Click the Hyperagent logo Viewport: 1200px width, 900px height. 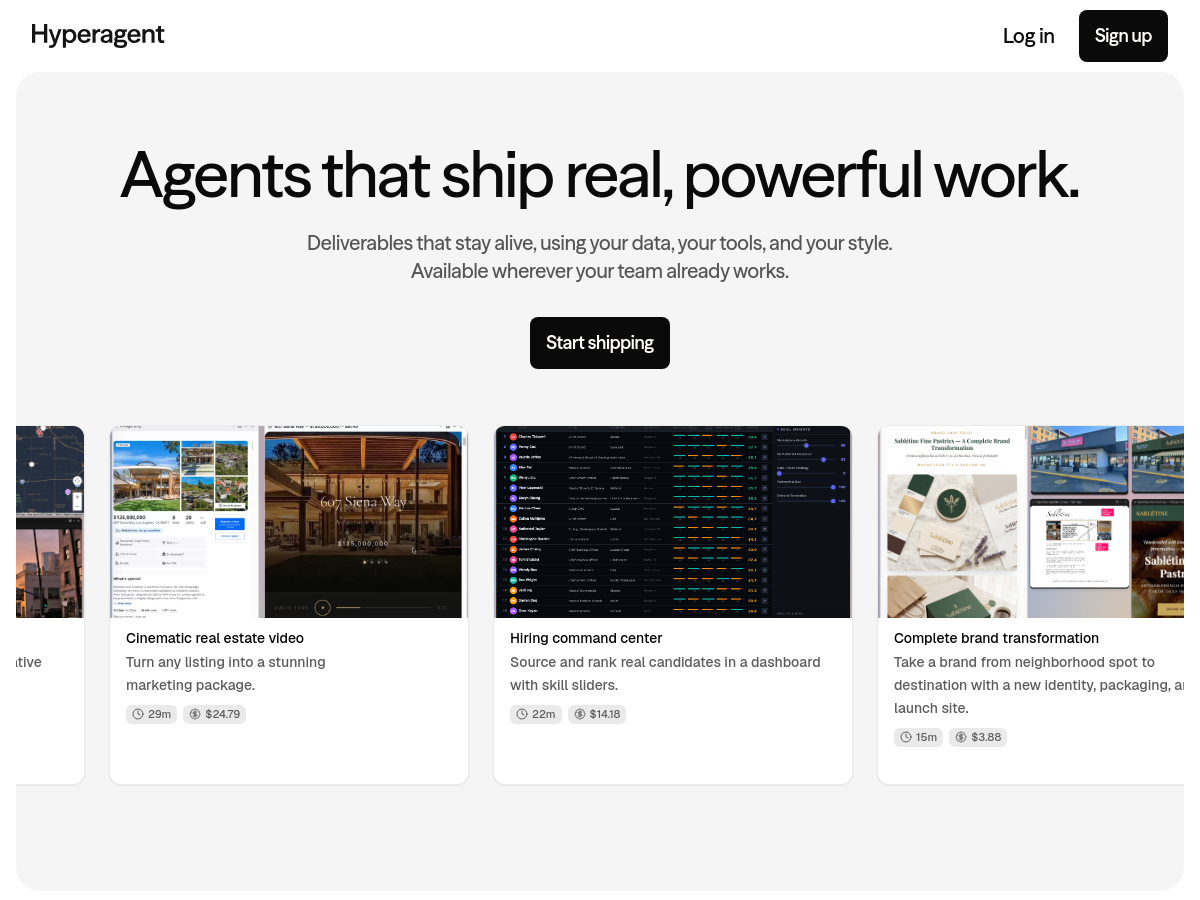pos(97,35)
